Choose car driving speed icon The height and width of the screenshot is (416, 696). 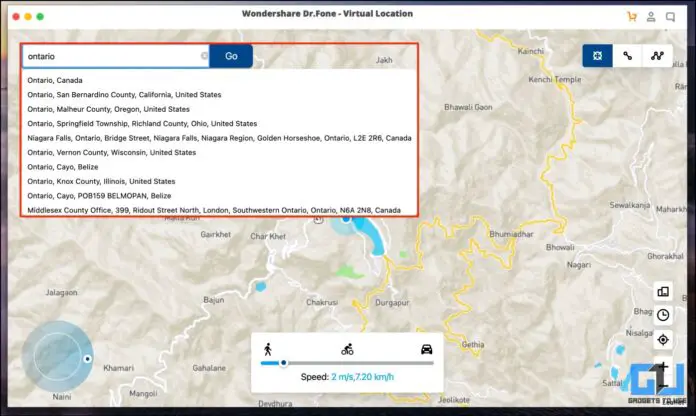427,349
